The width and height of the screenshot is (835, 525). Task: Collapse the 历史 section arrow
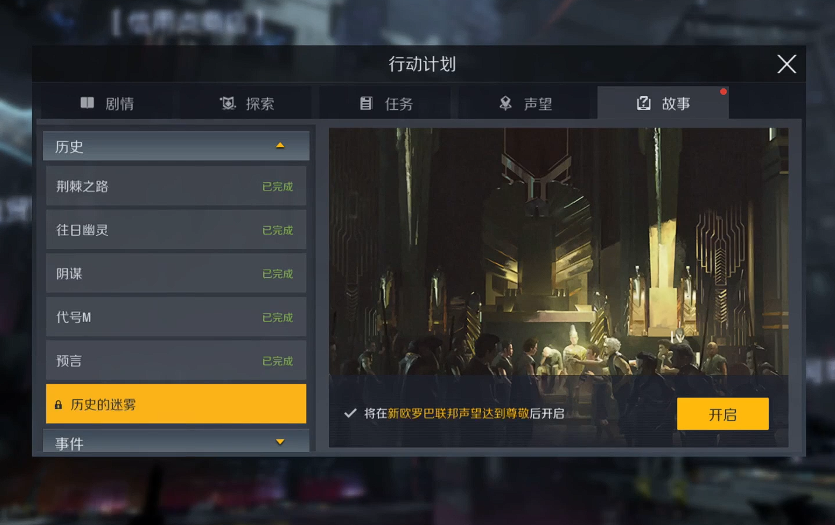click(x=280, y=145)
